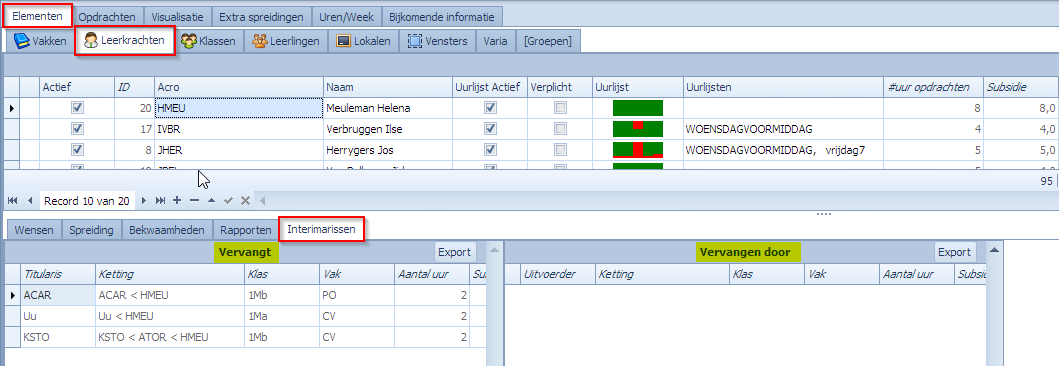Switch to Uren/Week tab

coord(347,17)
